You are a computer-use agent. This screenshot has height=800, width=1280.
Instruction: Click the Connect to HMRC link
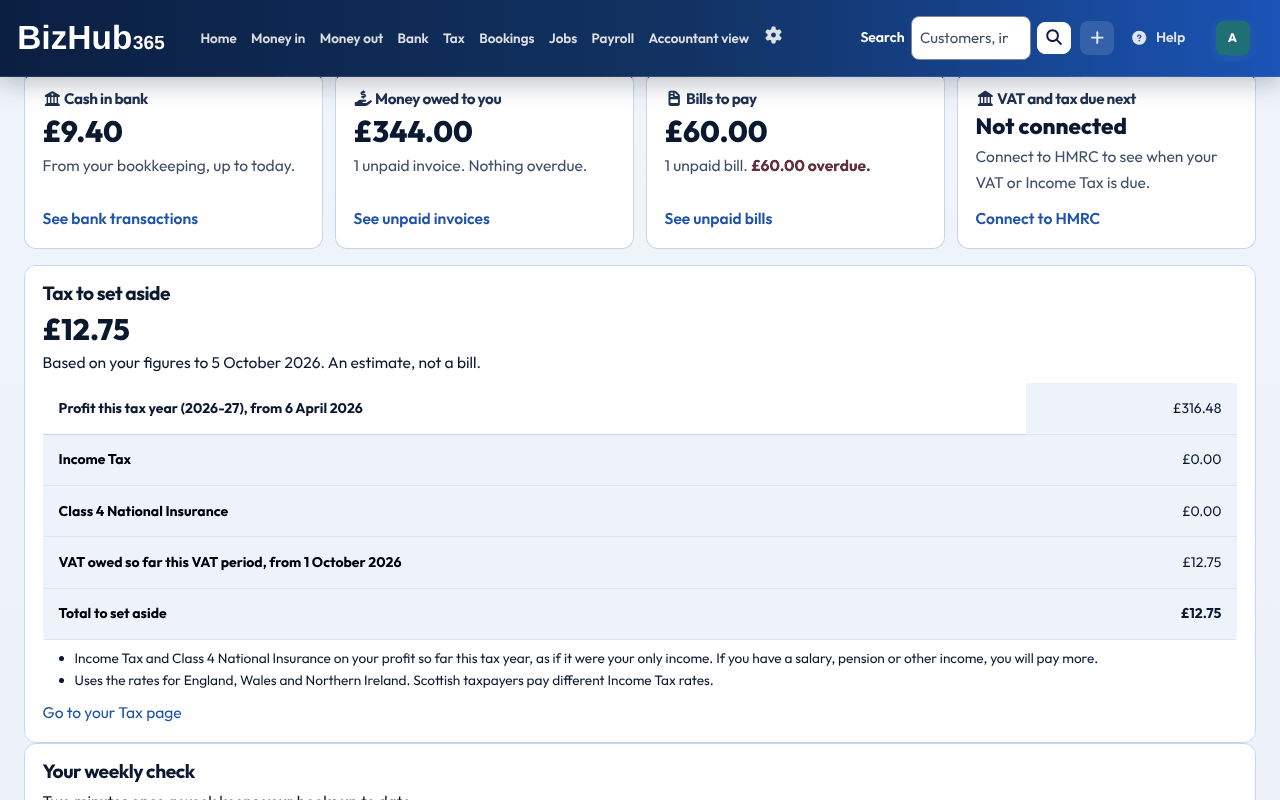[x=1038, y=219]
